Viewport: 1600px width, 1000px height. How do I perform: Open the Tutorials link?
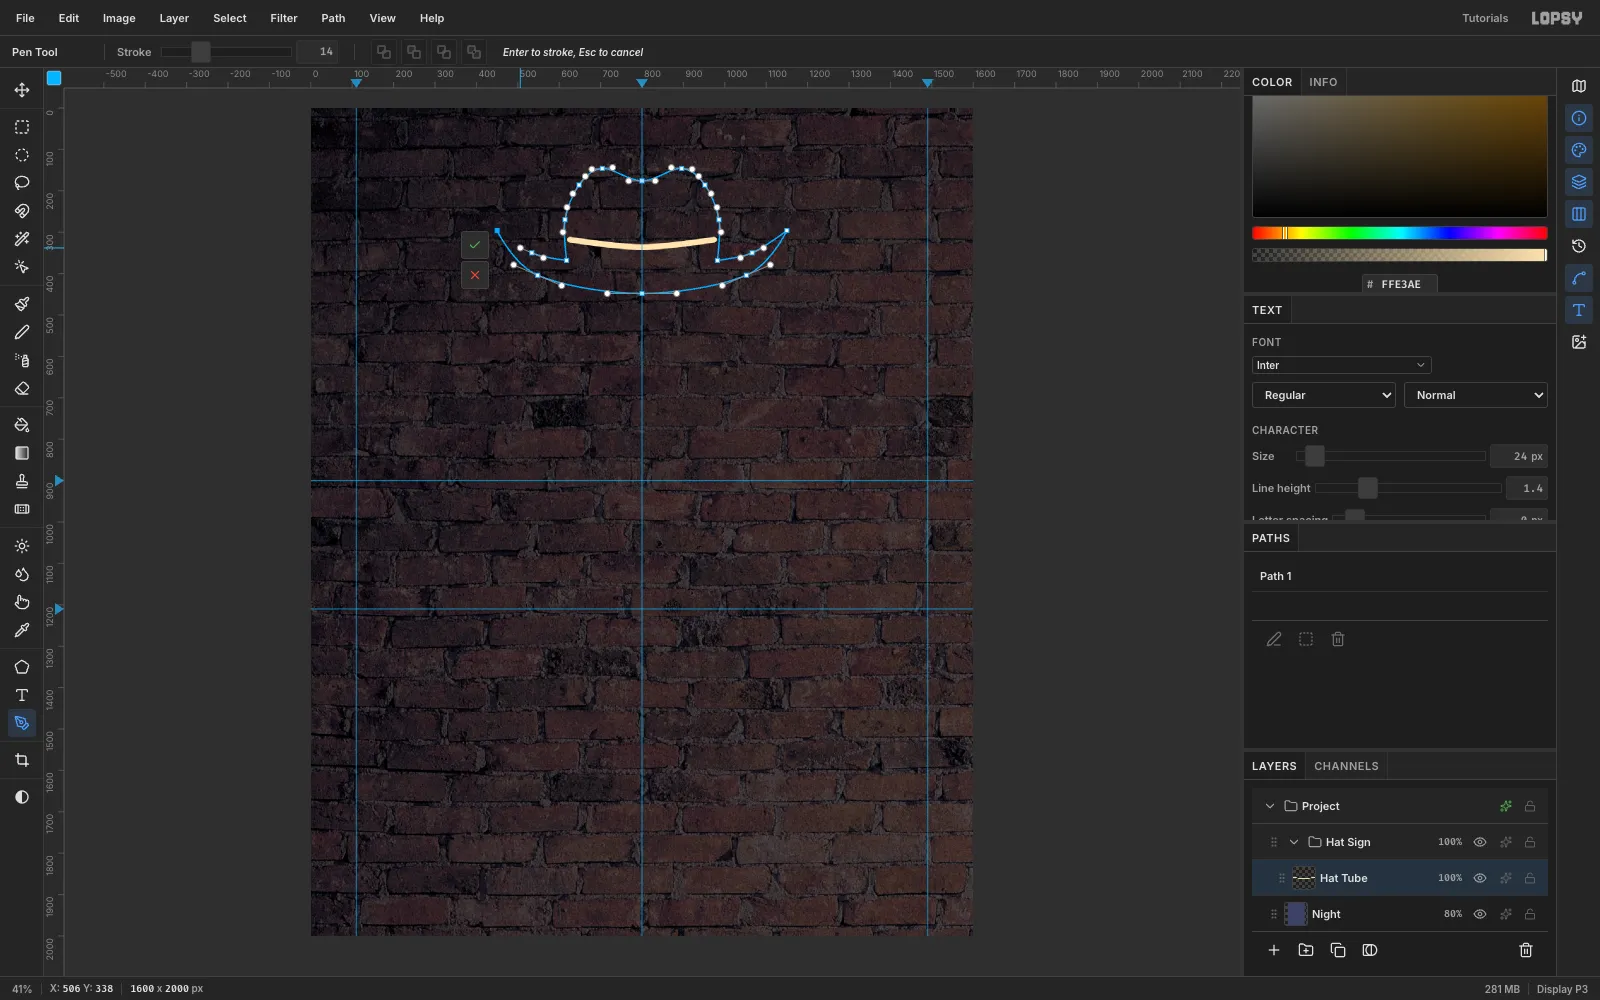pos(1485,18)
